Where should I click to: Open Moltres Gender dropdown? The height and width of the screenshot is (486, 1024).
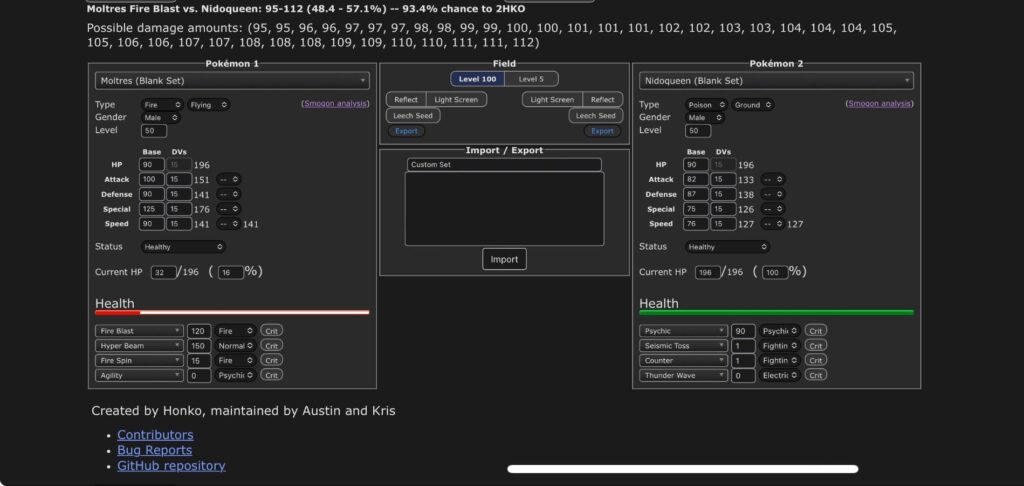[161, 118]
